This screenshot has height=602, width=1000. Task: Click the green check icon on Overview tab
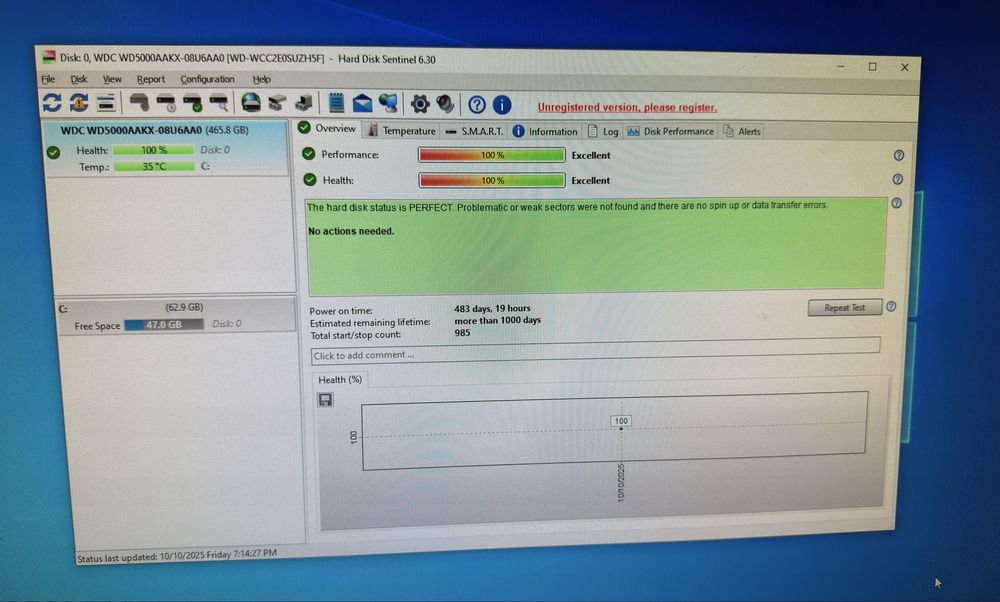point(304,128)
